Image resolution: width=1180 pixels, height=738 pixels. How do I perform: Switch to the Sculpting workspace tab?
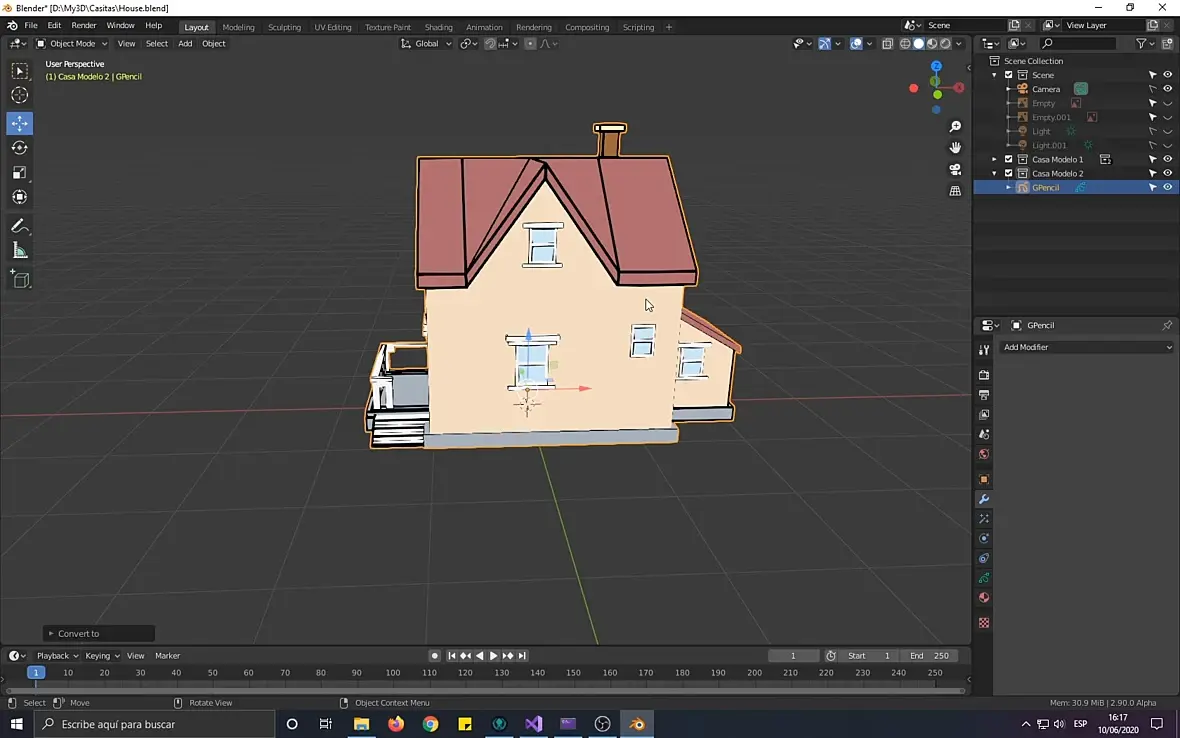(284, 27)
